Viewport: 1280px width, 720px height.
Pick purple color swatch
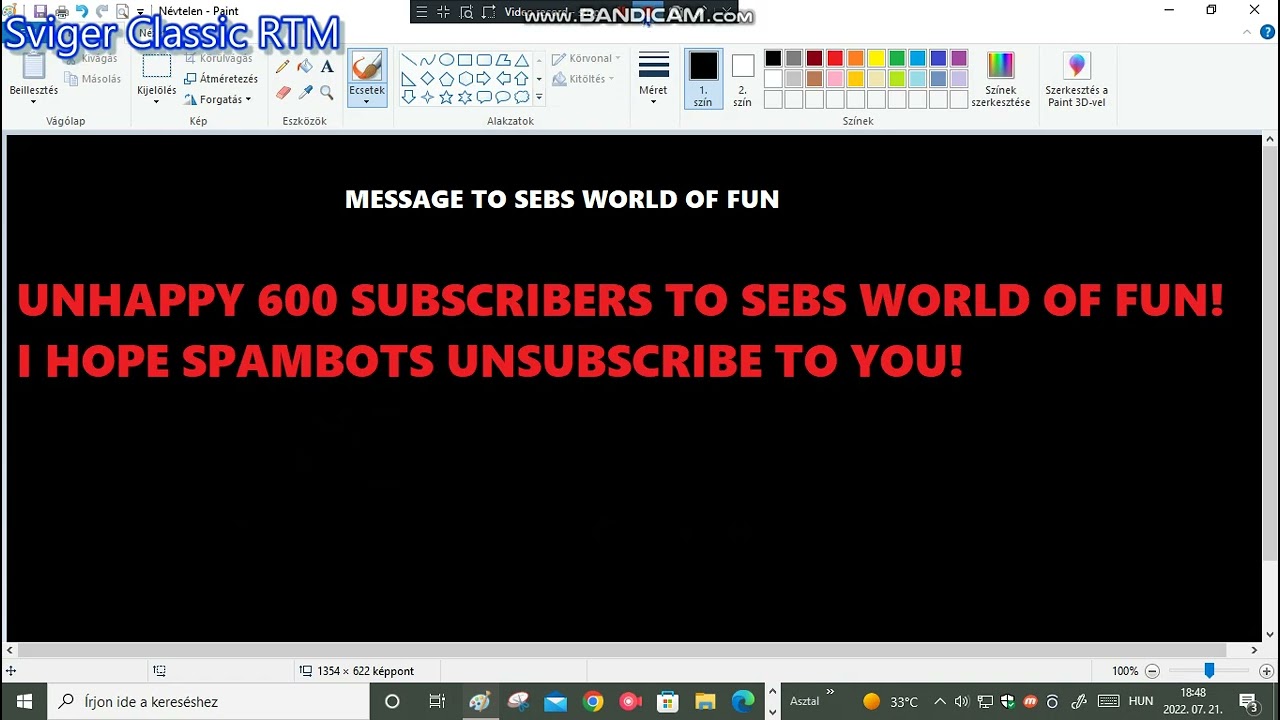[x=959, y=59]
